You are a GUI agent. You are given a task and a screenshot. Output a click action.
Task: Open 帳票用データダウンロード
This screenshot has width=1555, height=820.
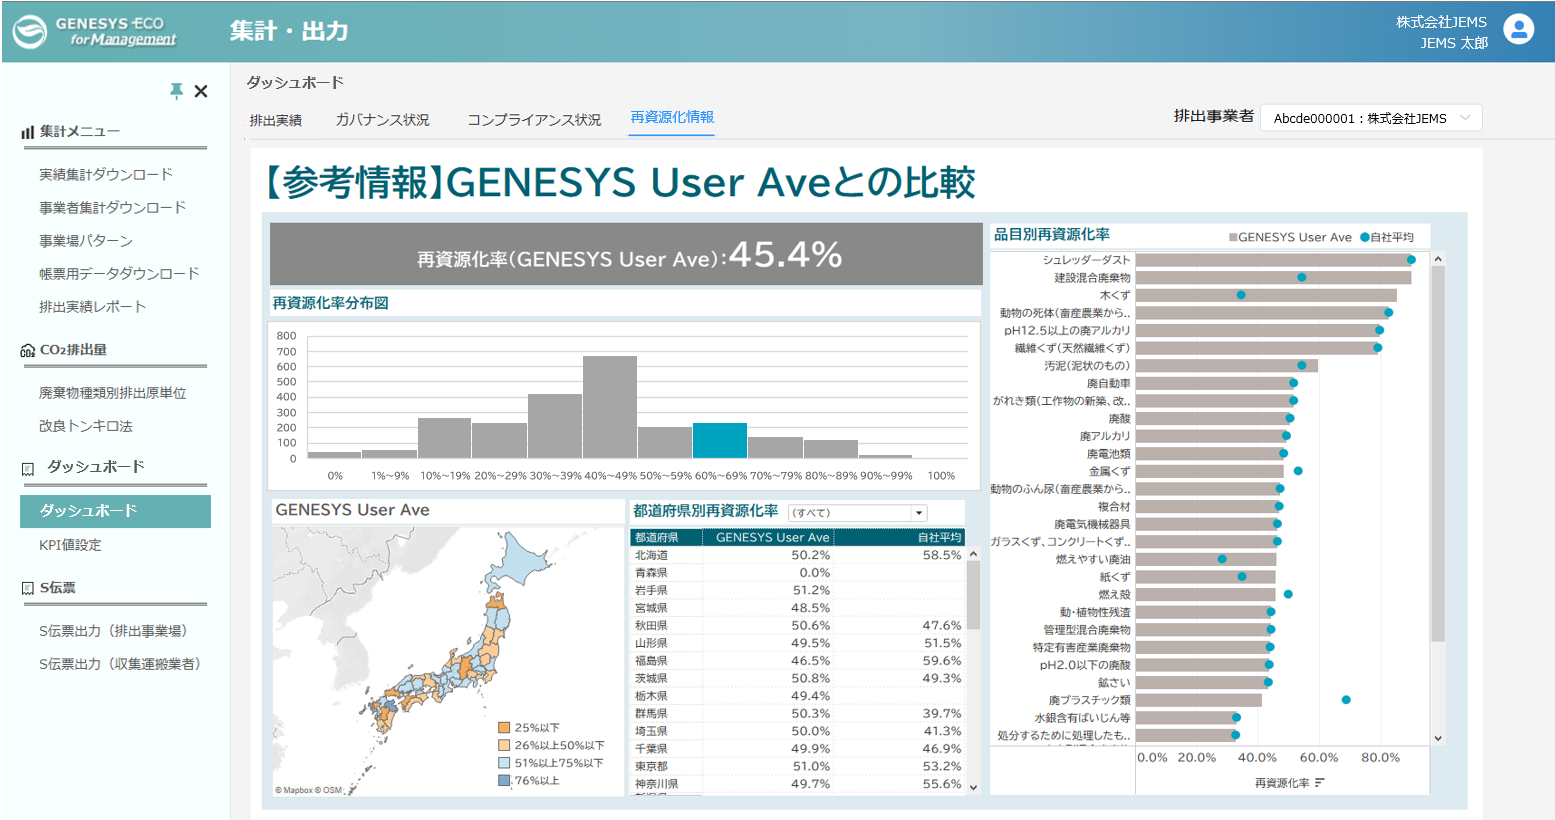[119, 273]
